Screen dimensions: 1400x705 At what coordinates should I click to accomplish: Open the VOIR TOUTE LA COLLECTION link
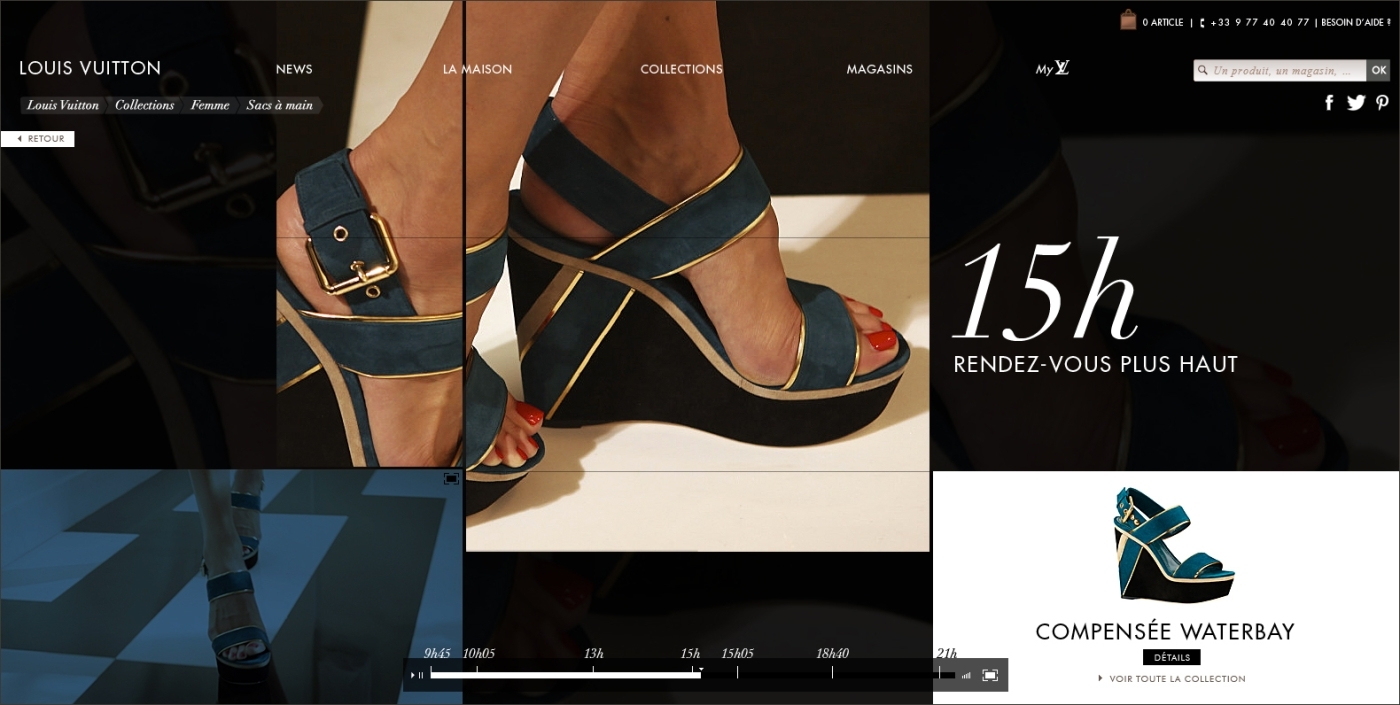pos(1171,679)
